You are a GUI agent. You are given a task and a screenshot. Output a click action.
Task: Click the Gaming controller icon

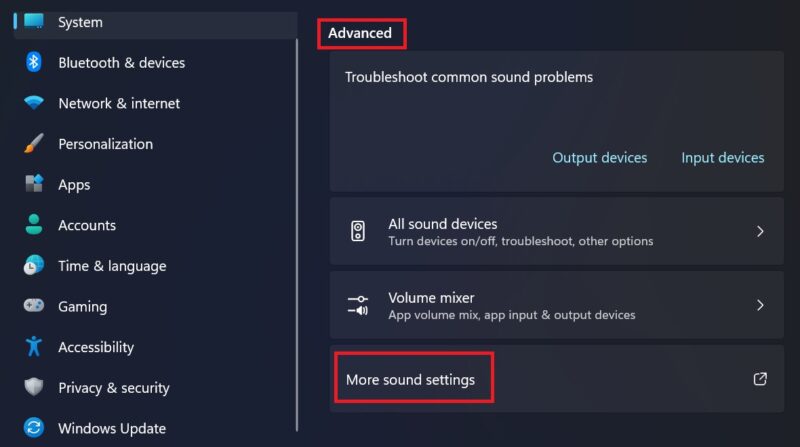tap(34, 306)
